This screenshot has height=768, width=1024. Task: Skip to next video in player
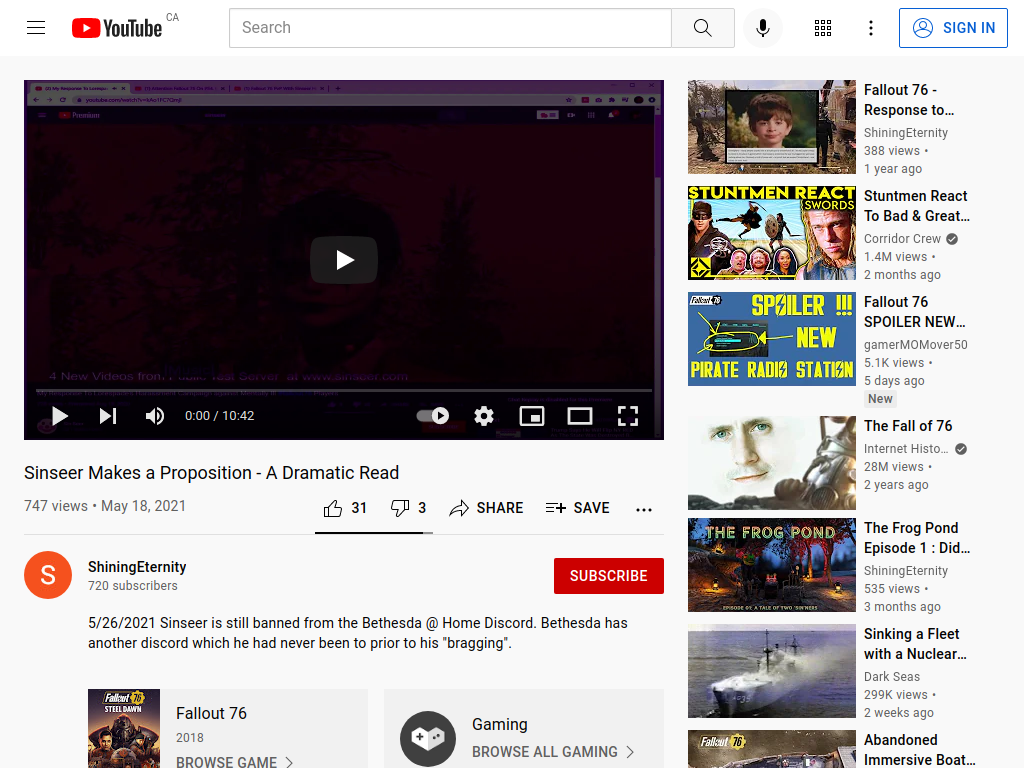coord(108,416)
